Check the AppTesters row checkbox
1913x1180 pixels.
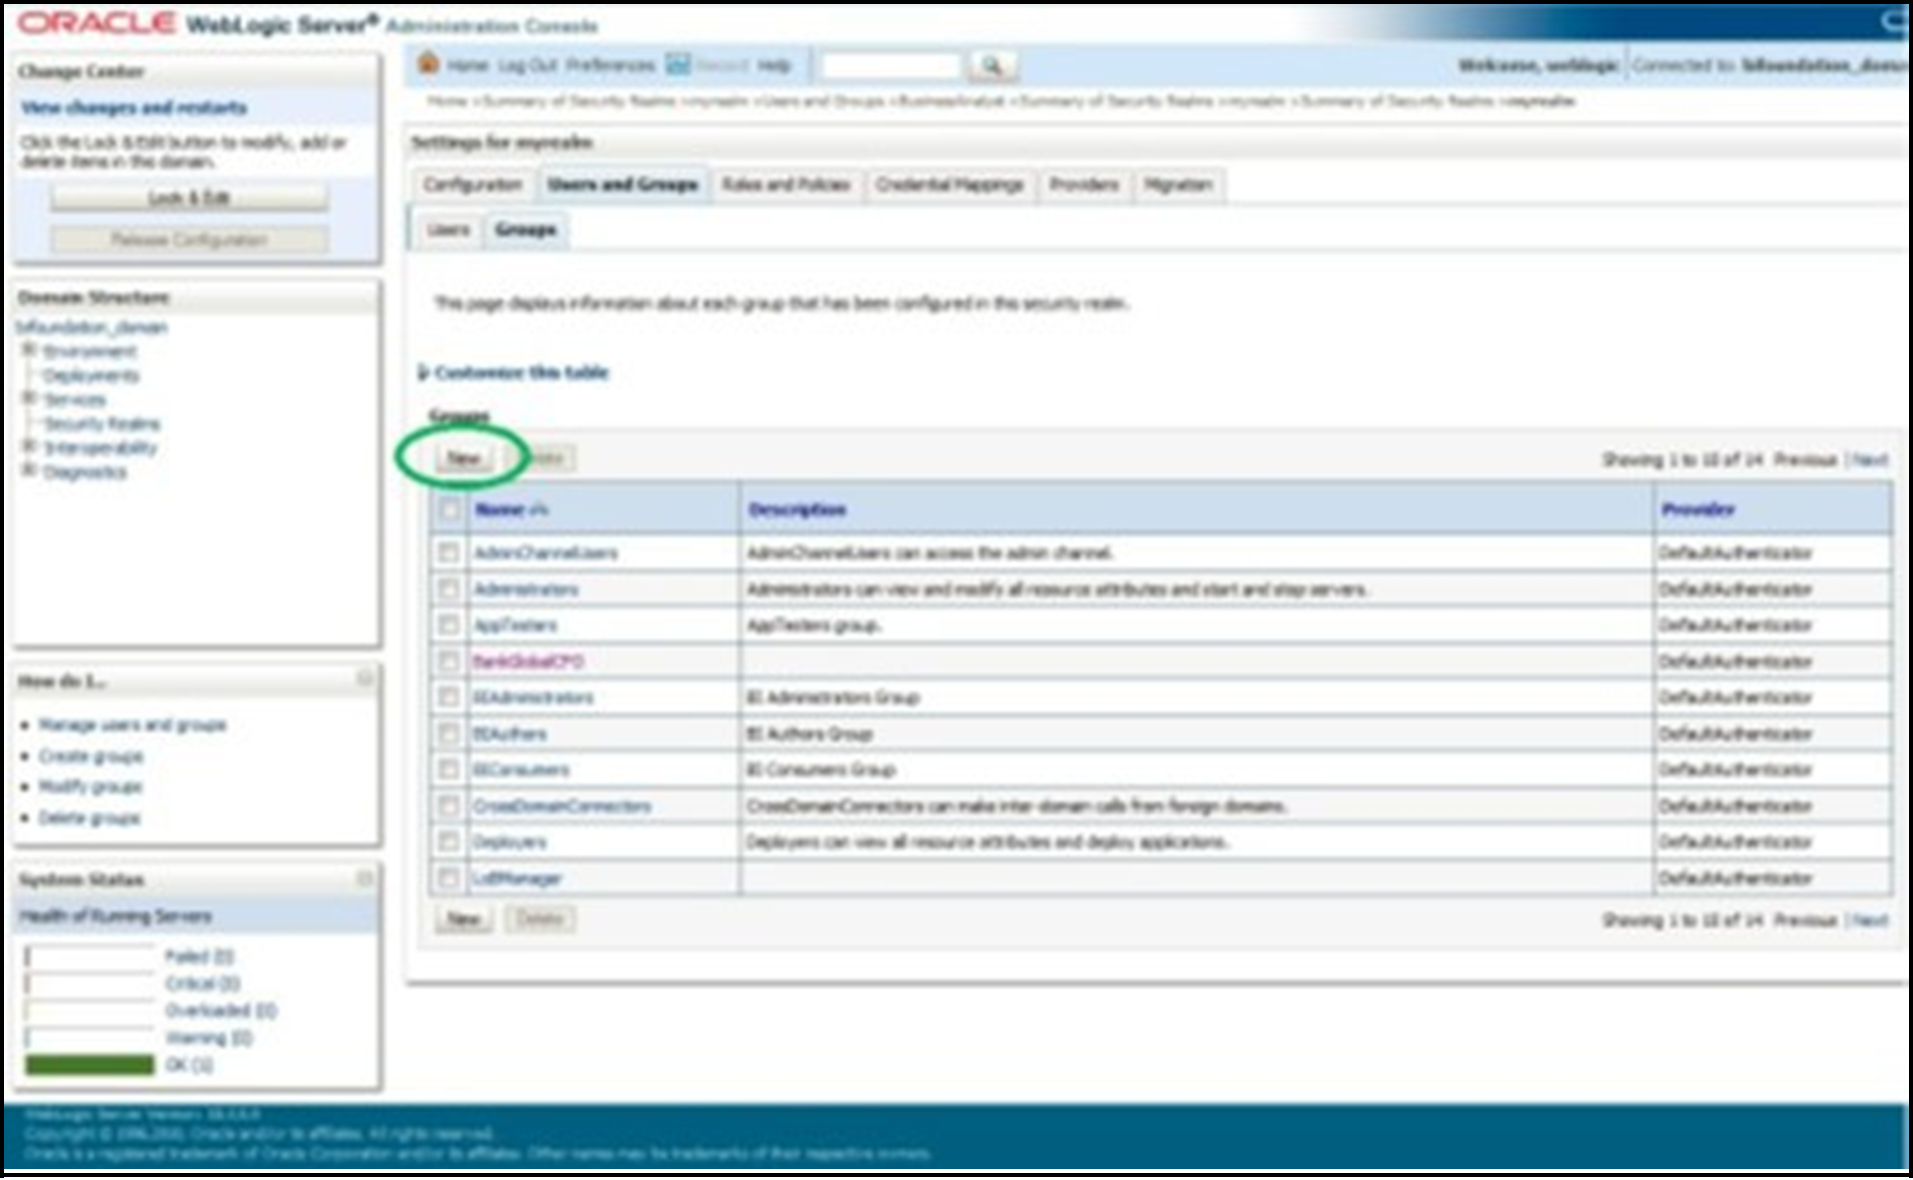click(448, 625)
